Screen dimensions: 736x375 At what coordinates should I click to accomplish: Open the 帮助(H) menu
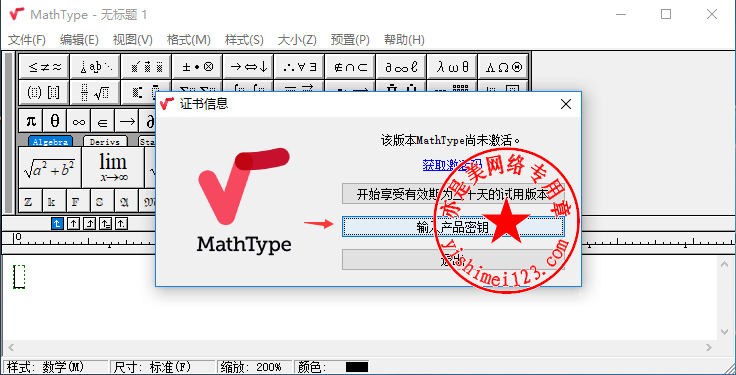tap(404, 40)
